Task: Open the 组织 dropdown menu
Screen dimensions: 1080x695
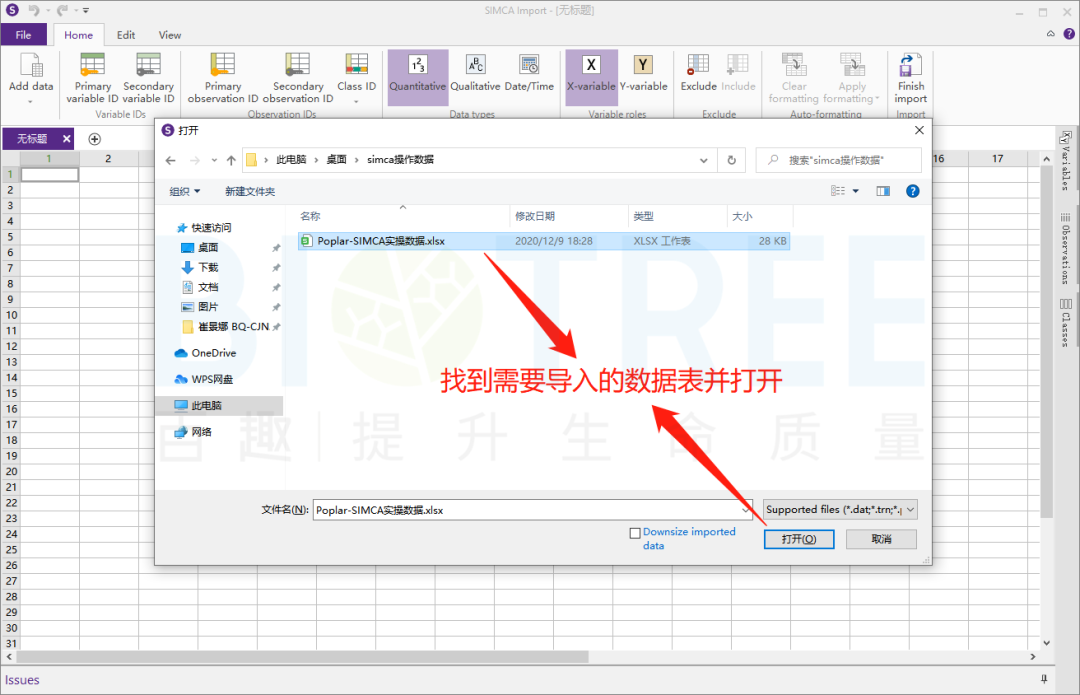Action: (x=185, y=191)
